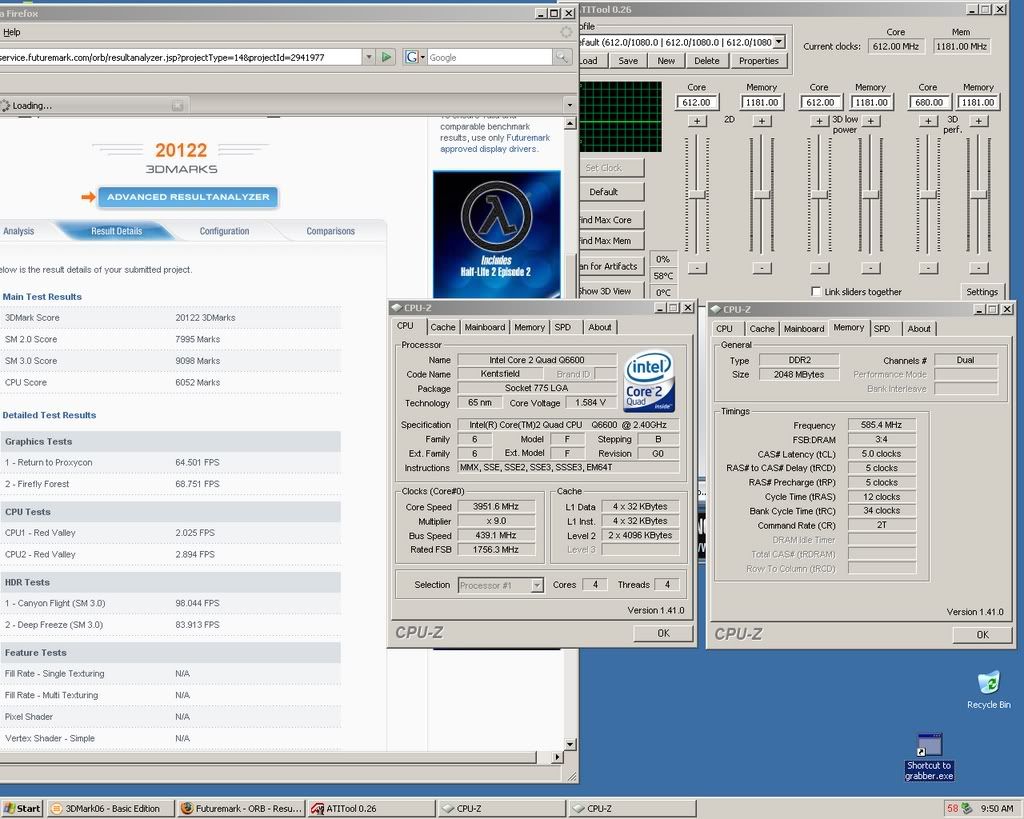
Task: Click the 3D perf. Core clock field showing 680.00
Action: pos(929,103)
